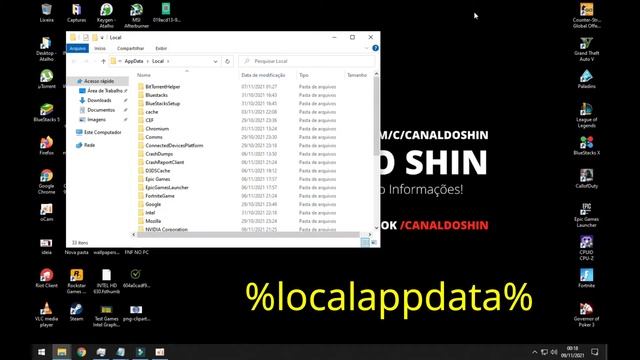Open Documentos in navigation pane
640x360 pixels.
pyautogui.click(x=101, y=110)
